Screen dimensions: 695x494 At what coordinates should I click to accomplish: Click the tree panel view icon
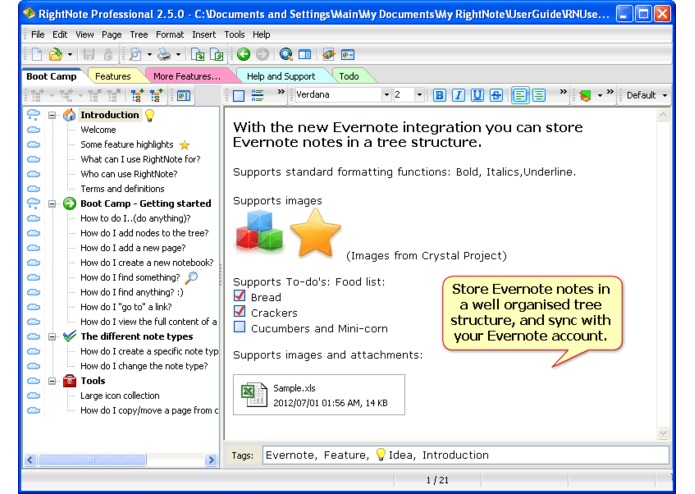pyautogui.click(x=183, y=95)
